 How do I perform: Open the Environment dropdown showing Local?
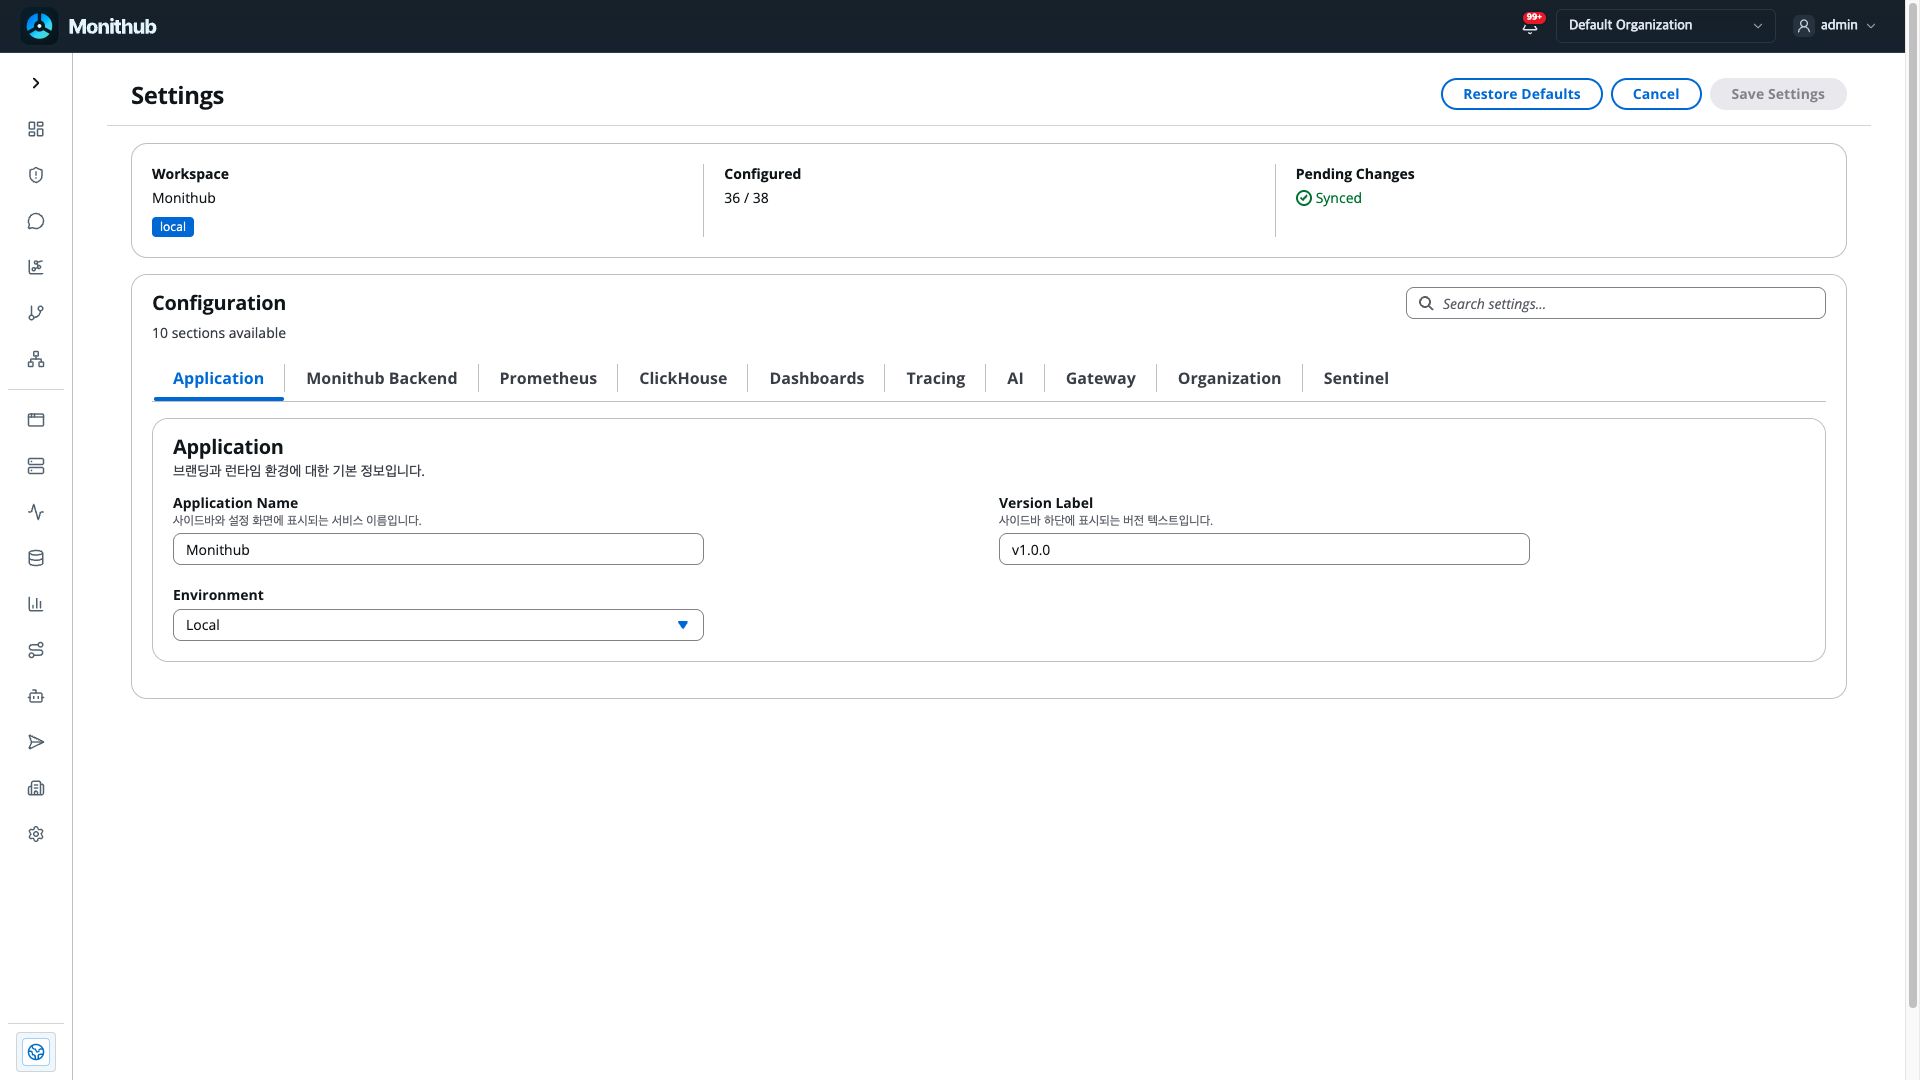[x=438, y=625]
